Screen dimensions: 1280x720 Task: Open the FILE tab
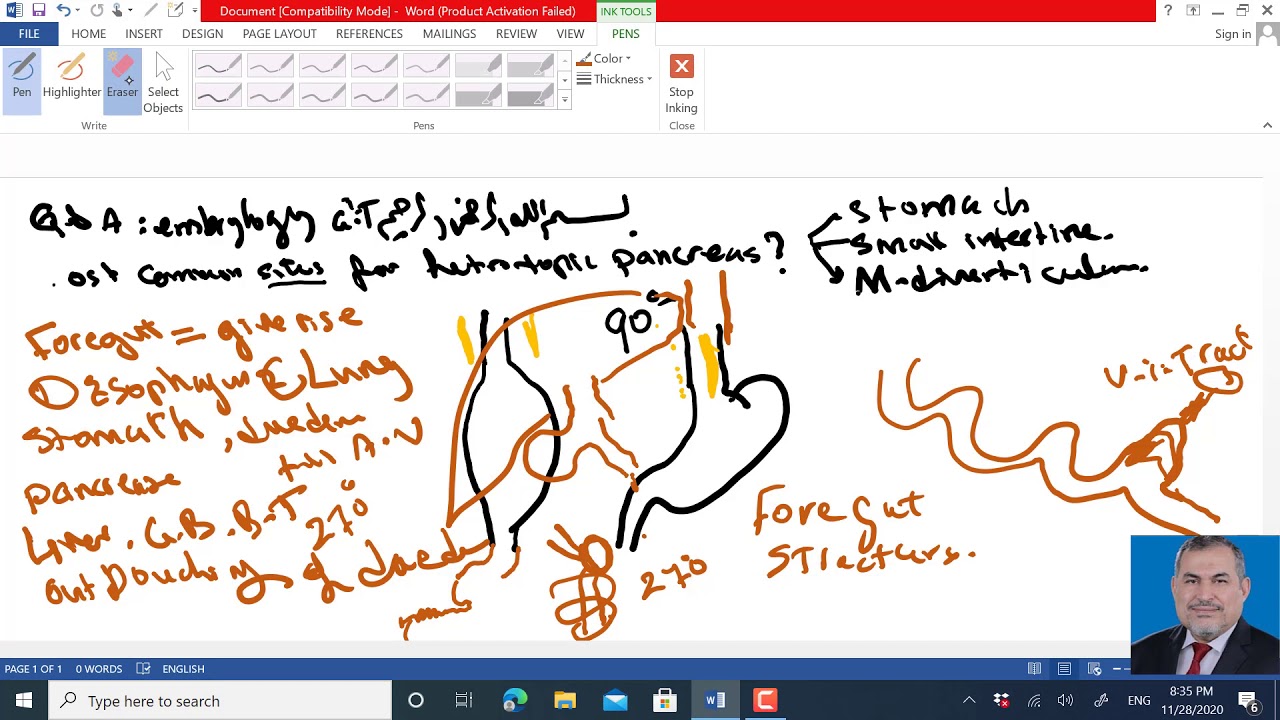coord(29,34)
